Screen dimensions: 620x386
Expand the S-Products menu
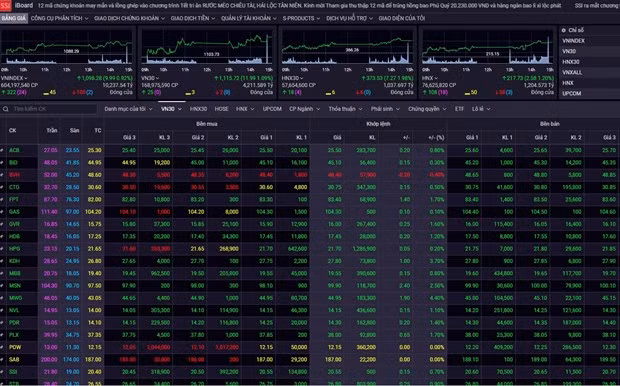[x=301, y=18]
